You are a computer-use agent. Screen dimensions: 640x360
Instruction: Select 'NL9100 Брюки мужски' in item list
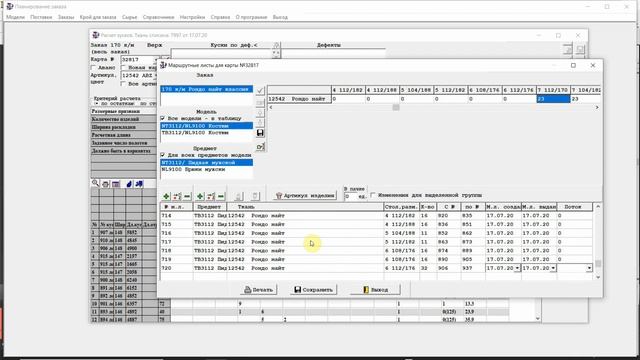(207, 169)
